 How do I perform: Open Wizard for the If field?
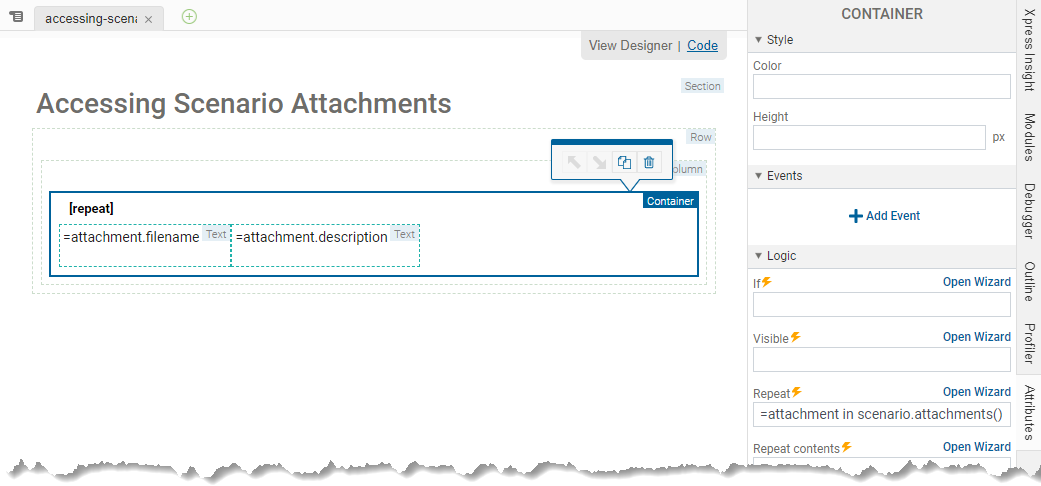[976, 282]
